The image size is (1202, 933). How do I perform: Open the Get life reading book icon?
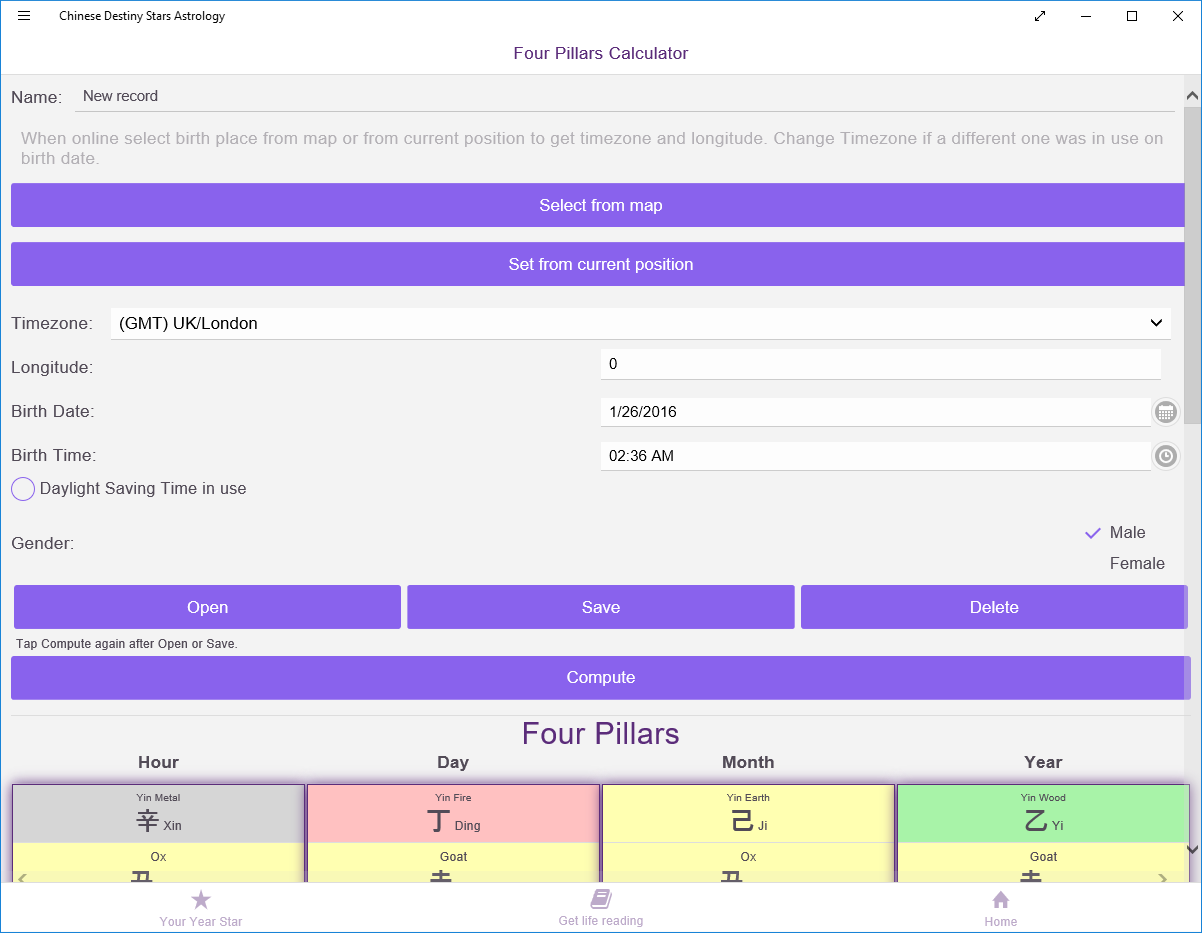601,898
